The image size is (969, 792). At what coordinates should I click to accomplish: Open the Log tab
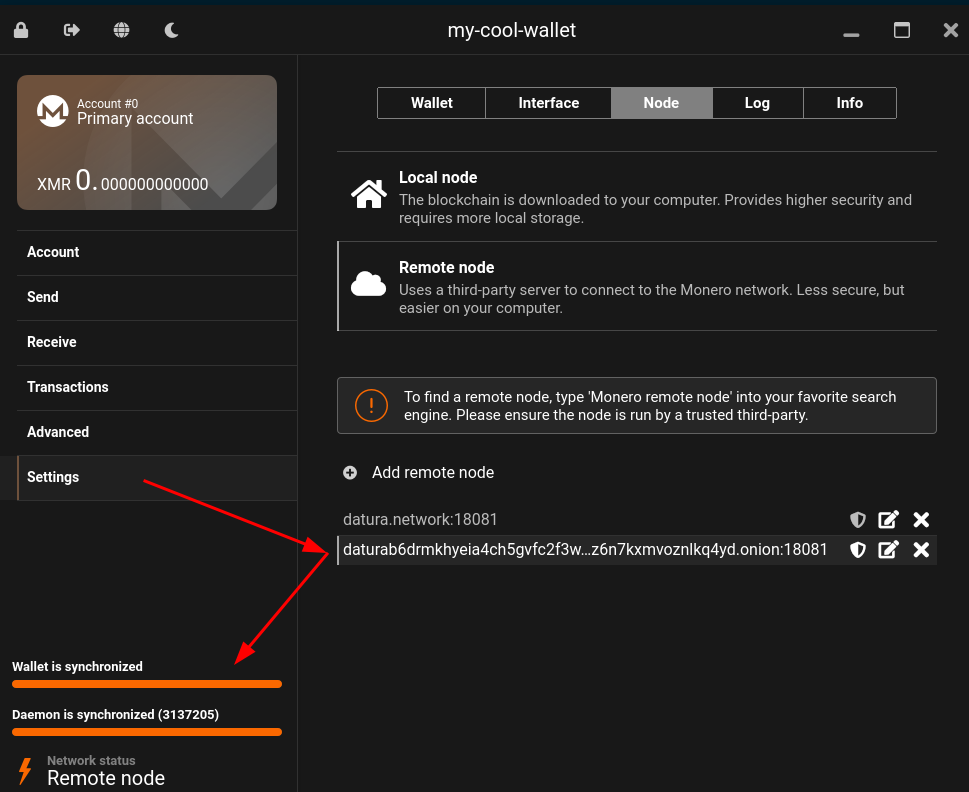(x=758, y=103)
